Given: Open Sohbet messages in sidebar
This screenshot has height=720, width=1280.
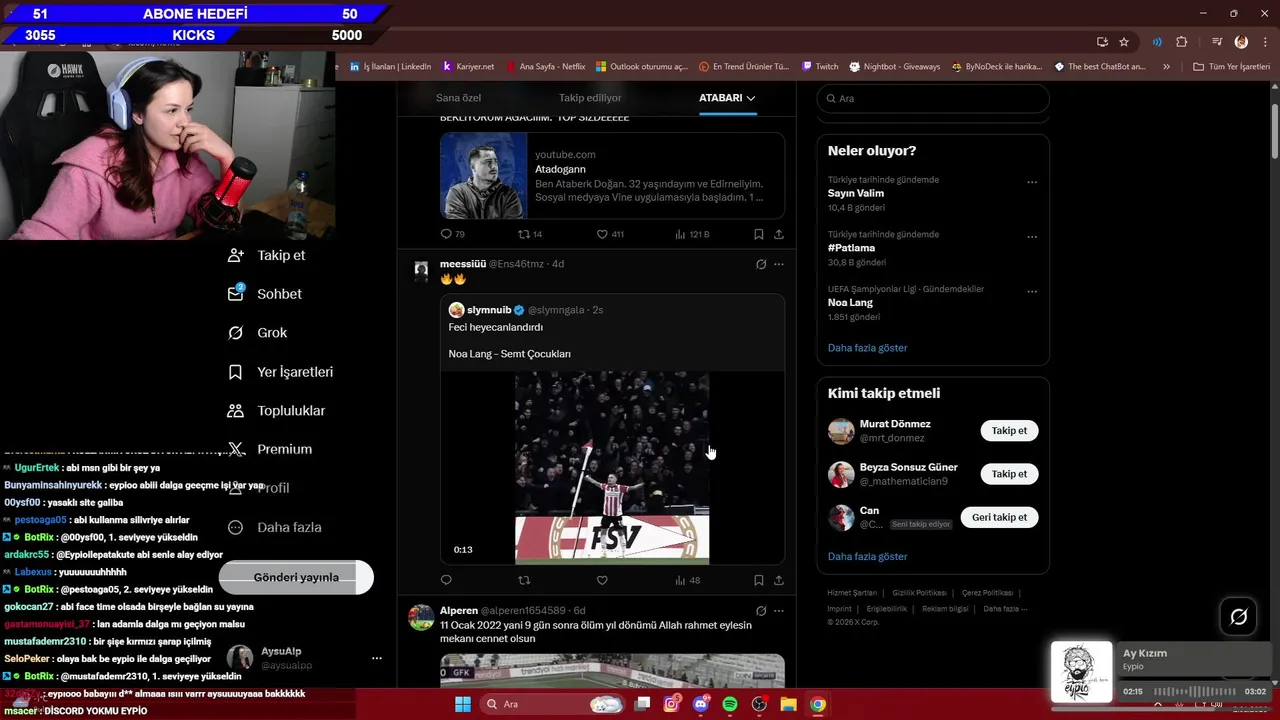Looking at the screenshot, I should click(265, 294).
